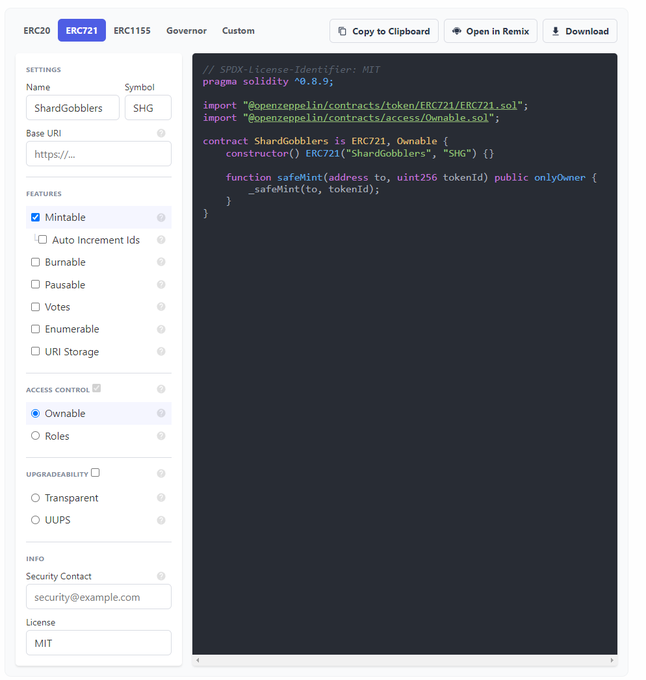The image size is (646, 680).
Task: Open help icon for Pausable
Action: coord(161,284)
